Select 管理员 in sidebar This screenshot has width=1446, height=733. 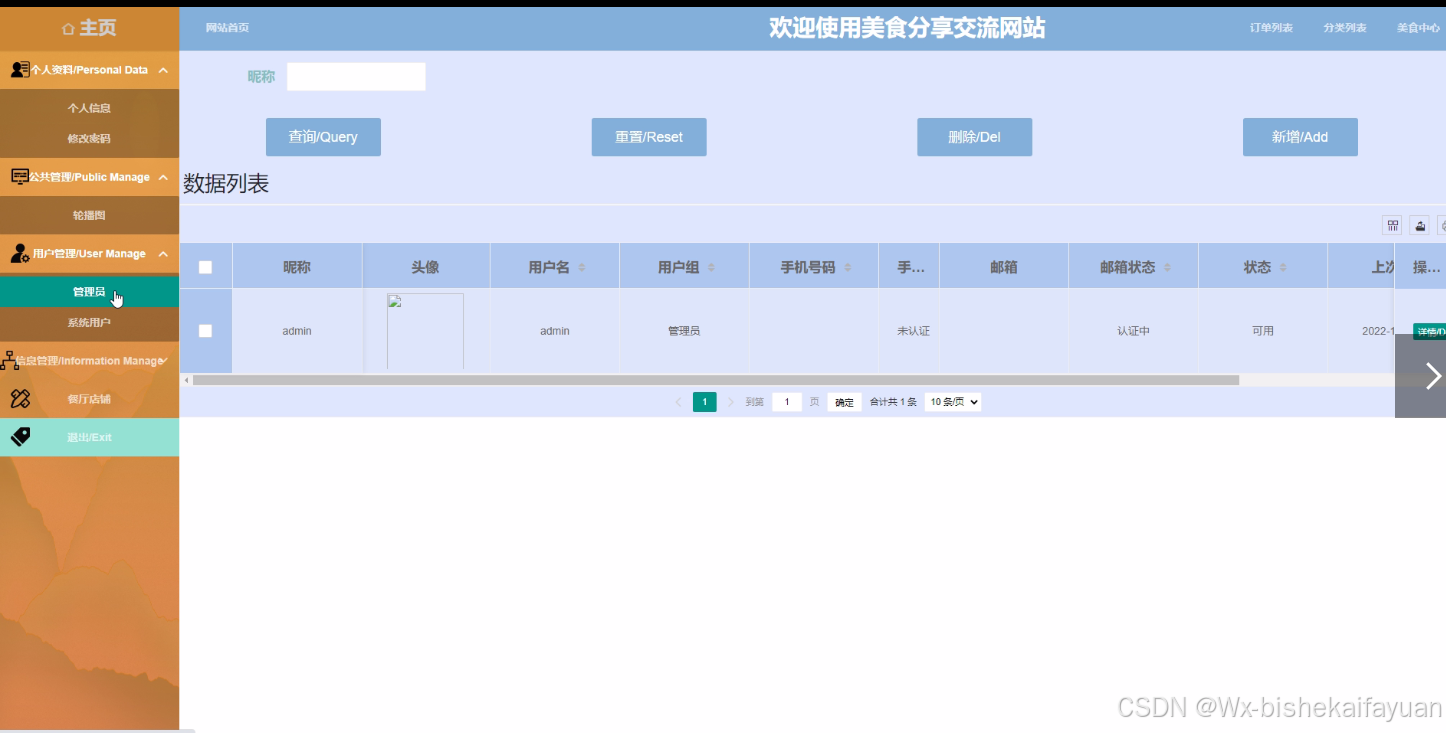[89, 292]
